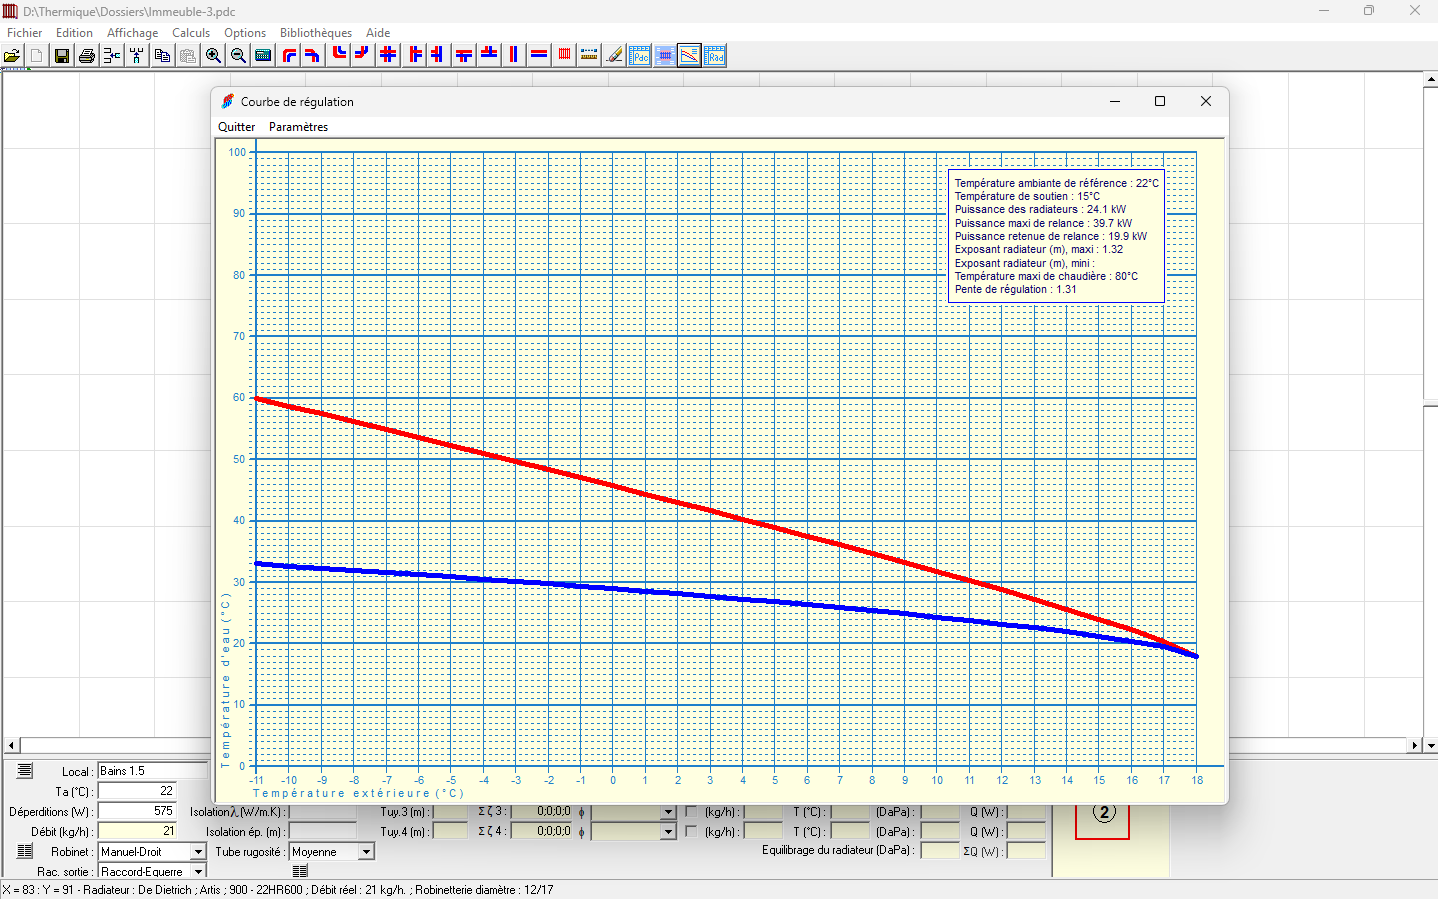Open the Tube rugosité dropdown
The height and width of the screenshot is (899, 1438).
366,852
